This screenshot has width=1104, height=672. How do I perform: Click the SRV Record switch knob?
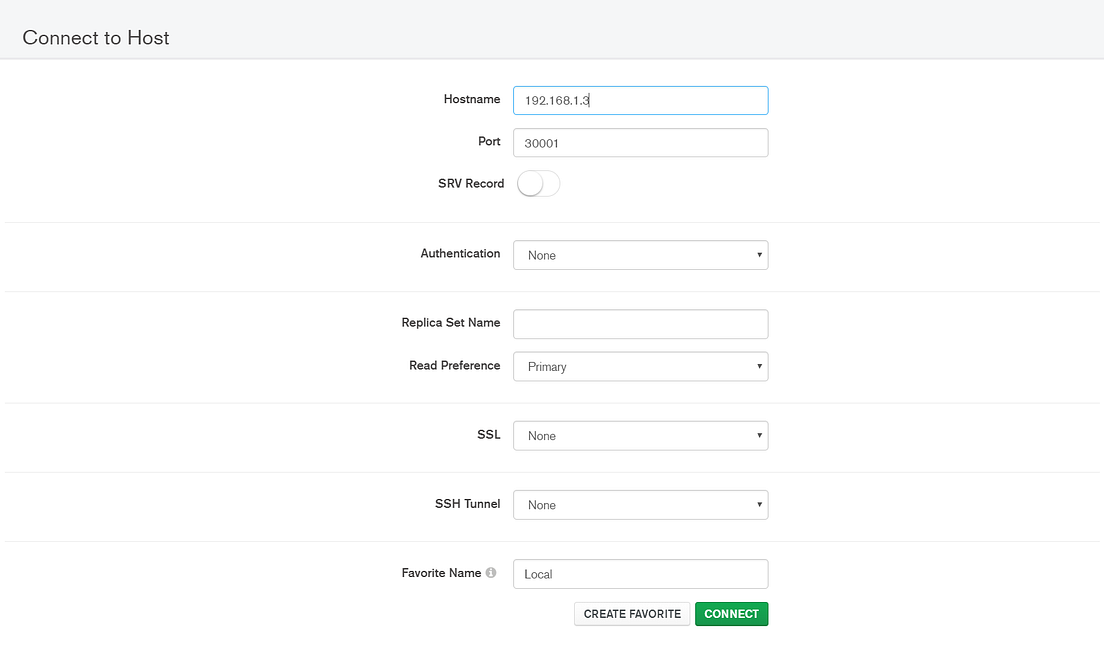[x=529, y=183]
